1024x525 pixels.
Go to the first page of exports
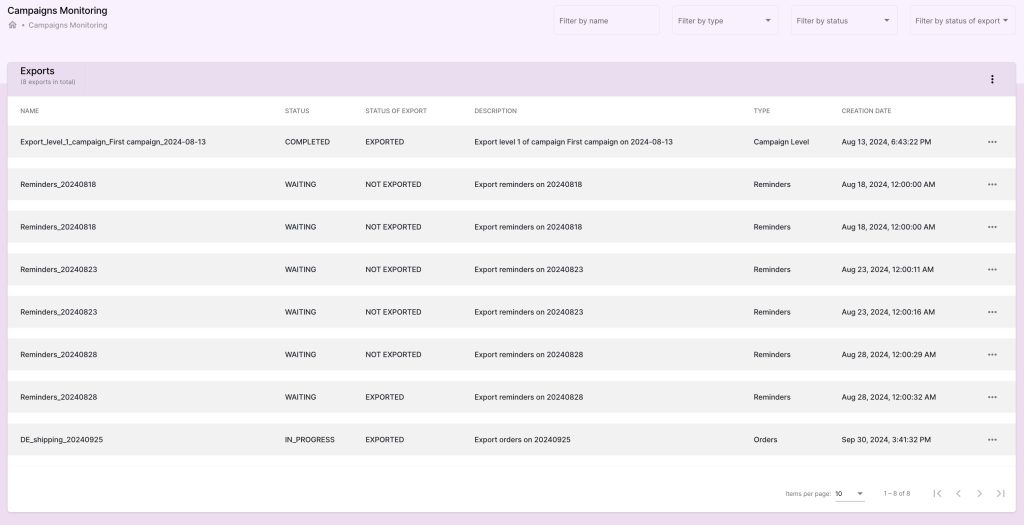937,494
